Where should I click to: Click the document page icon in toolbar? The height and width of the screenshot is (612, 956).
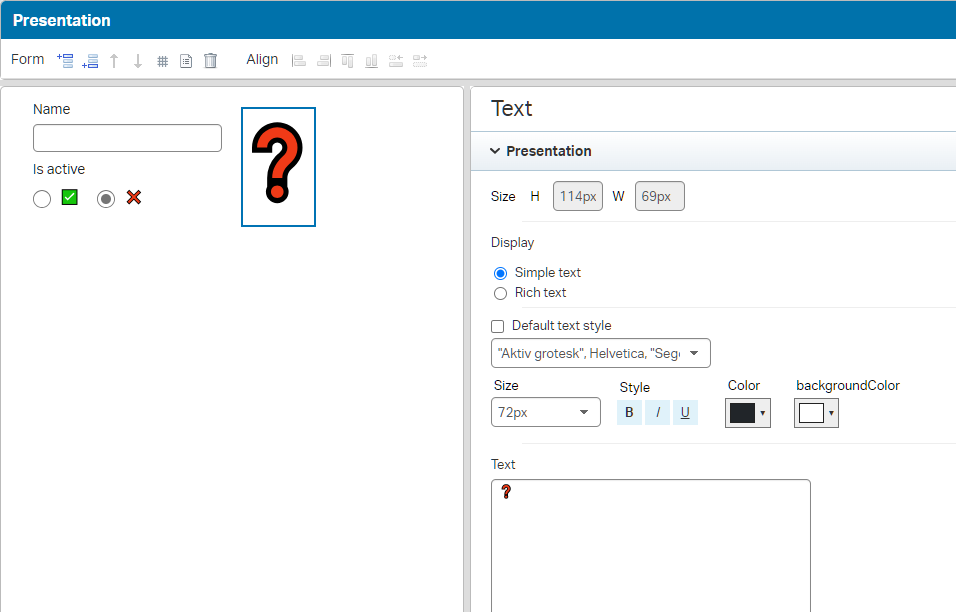pyautogui.click(x=186, y=61)
